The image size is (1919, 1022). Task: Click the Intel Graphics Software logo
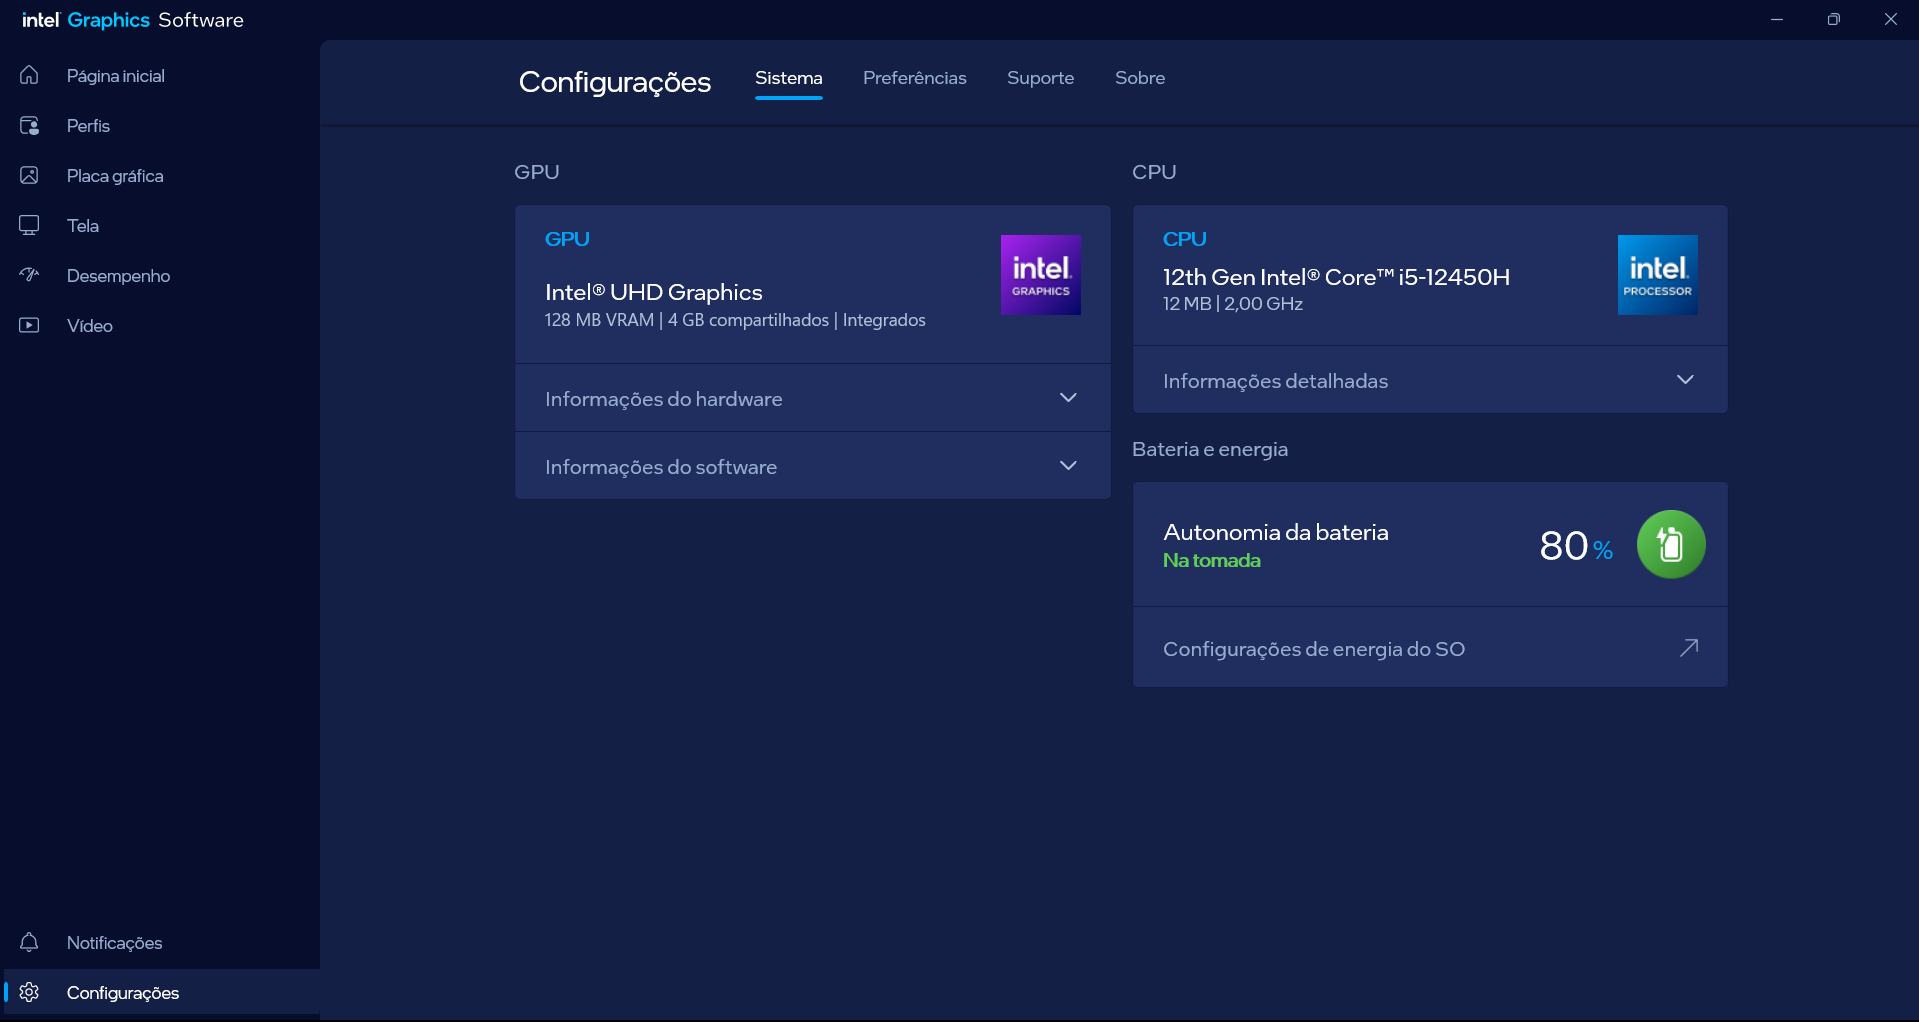point(132,20)
